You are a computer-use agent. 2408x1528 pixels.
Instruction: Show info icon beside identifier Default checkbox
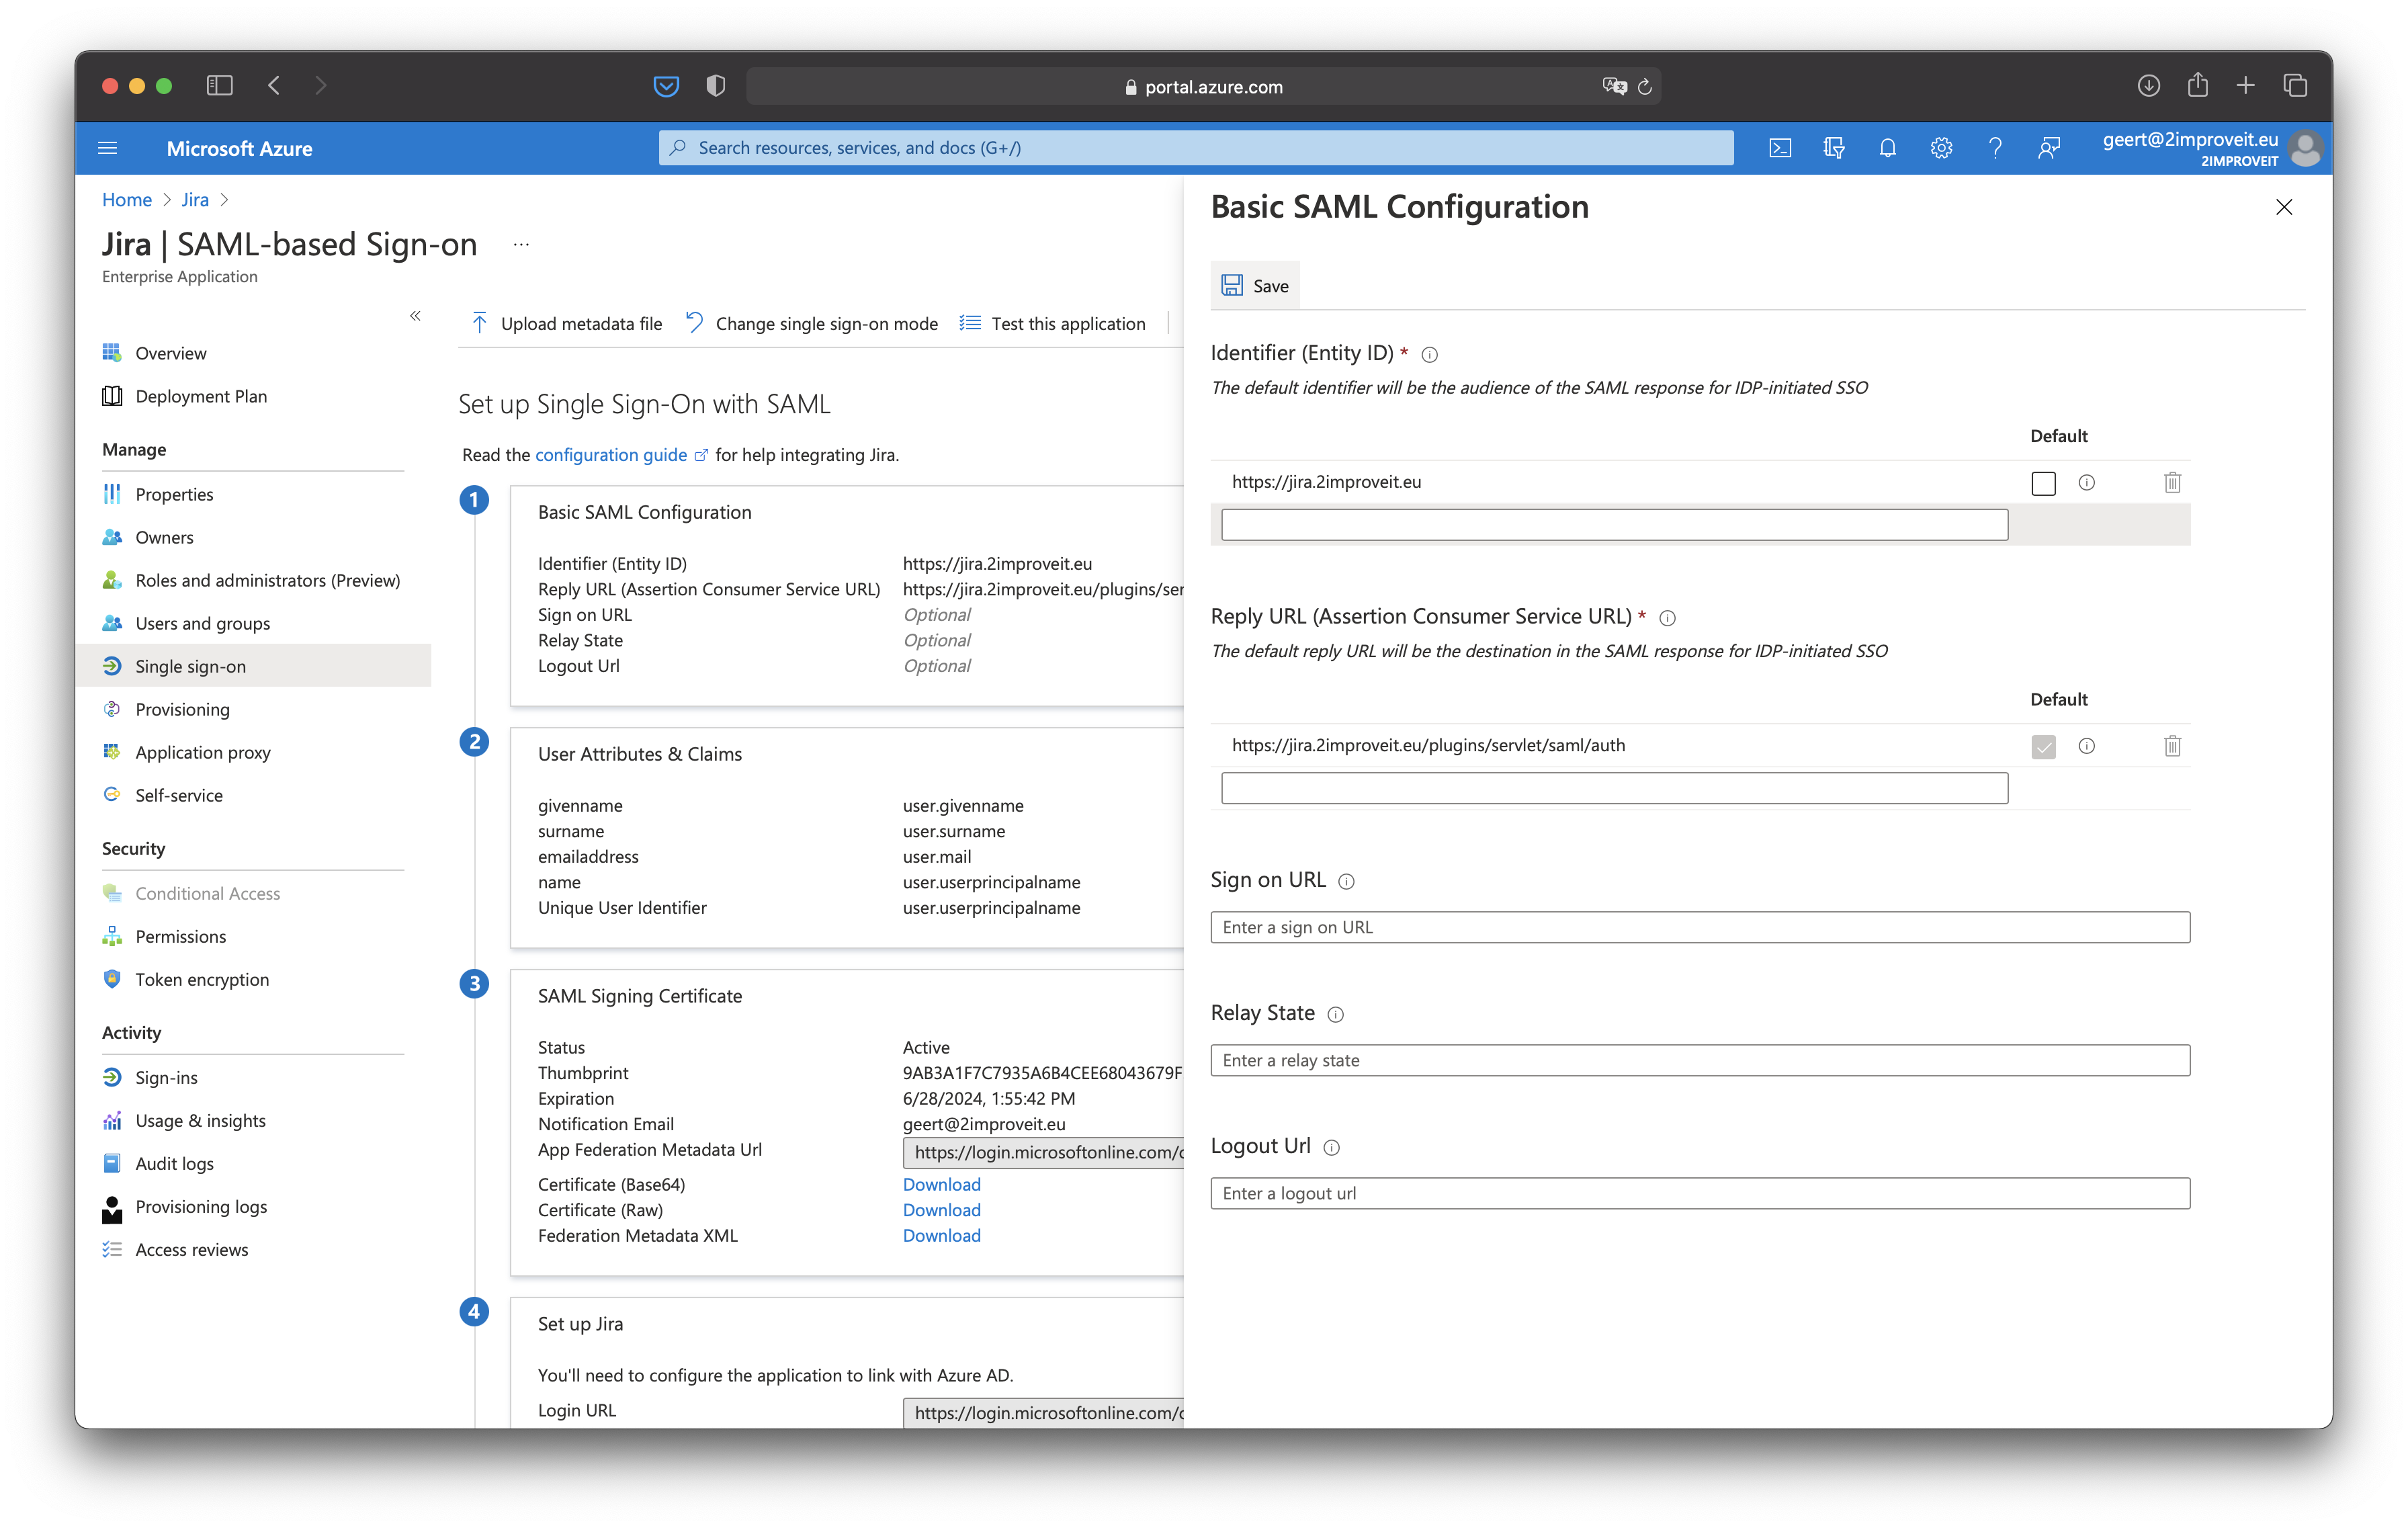tap(2086, 482)
